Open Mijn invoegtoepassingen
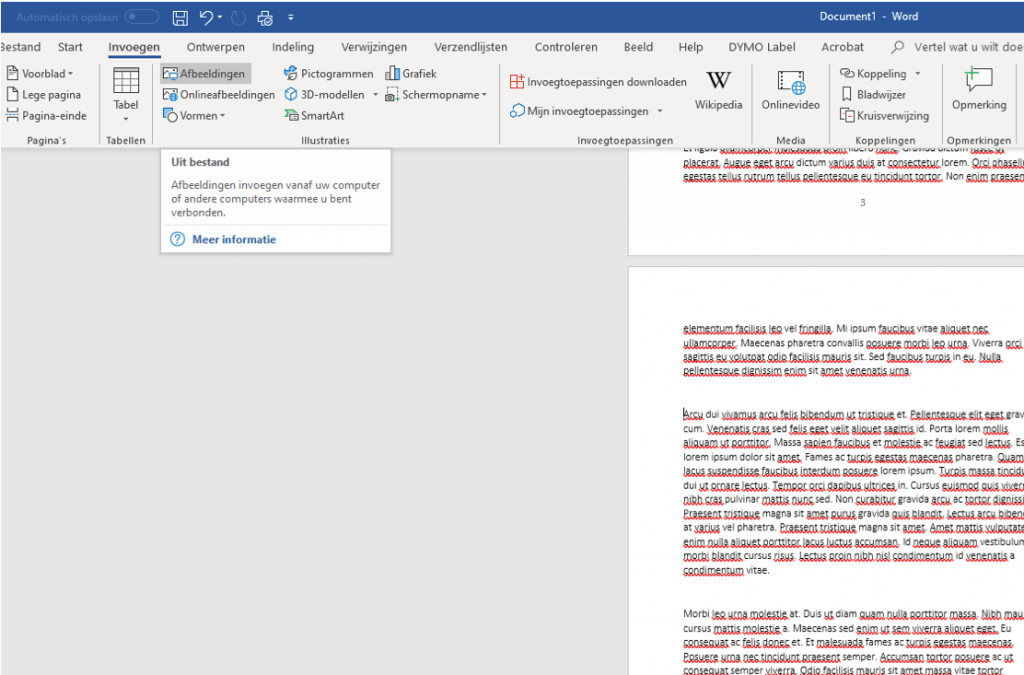The width and height of the screenshot is (1024, 675). (x=579, y=111)
